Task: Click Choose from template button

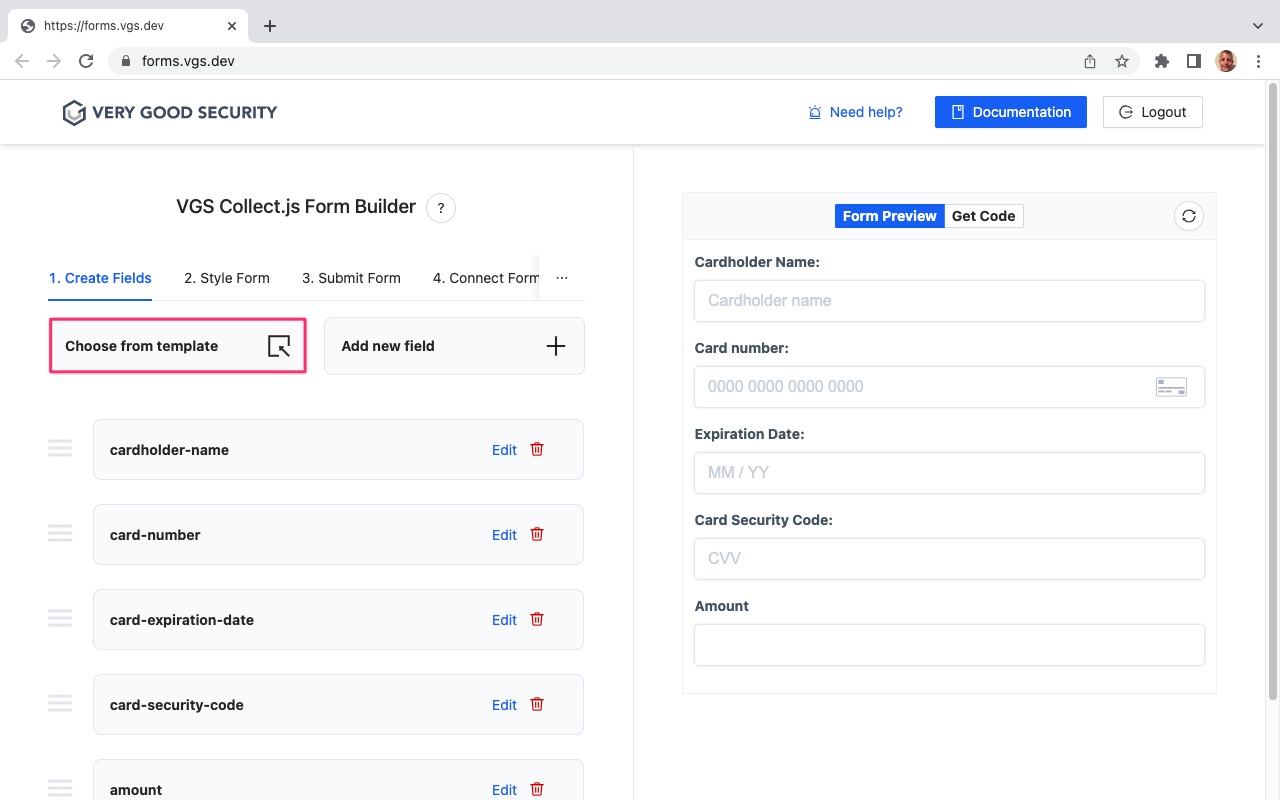Action: tap(178, 346)
